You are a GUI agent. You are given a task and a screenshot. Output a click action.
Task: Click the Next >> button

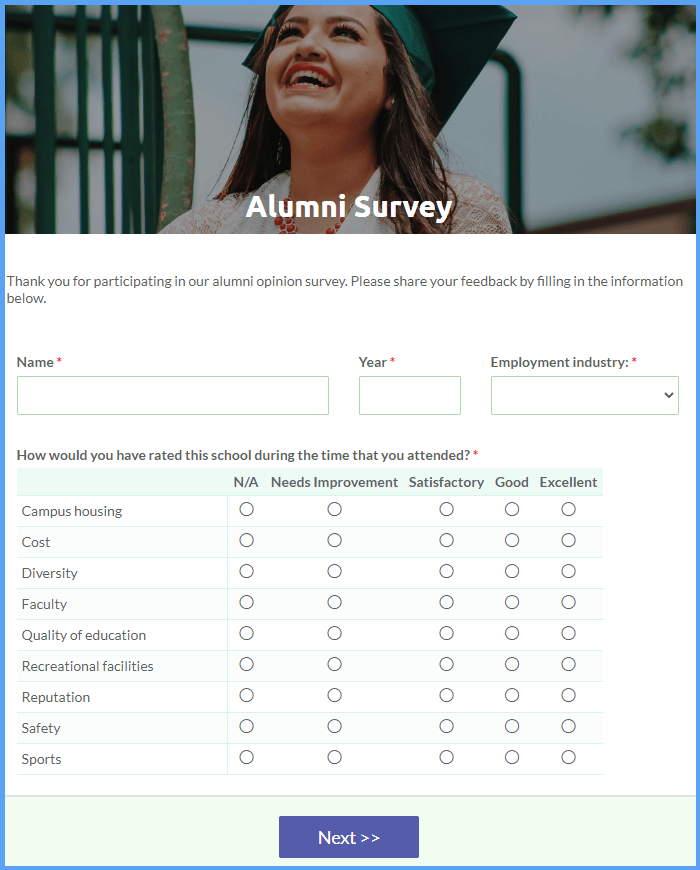point(349,837)
